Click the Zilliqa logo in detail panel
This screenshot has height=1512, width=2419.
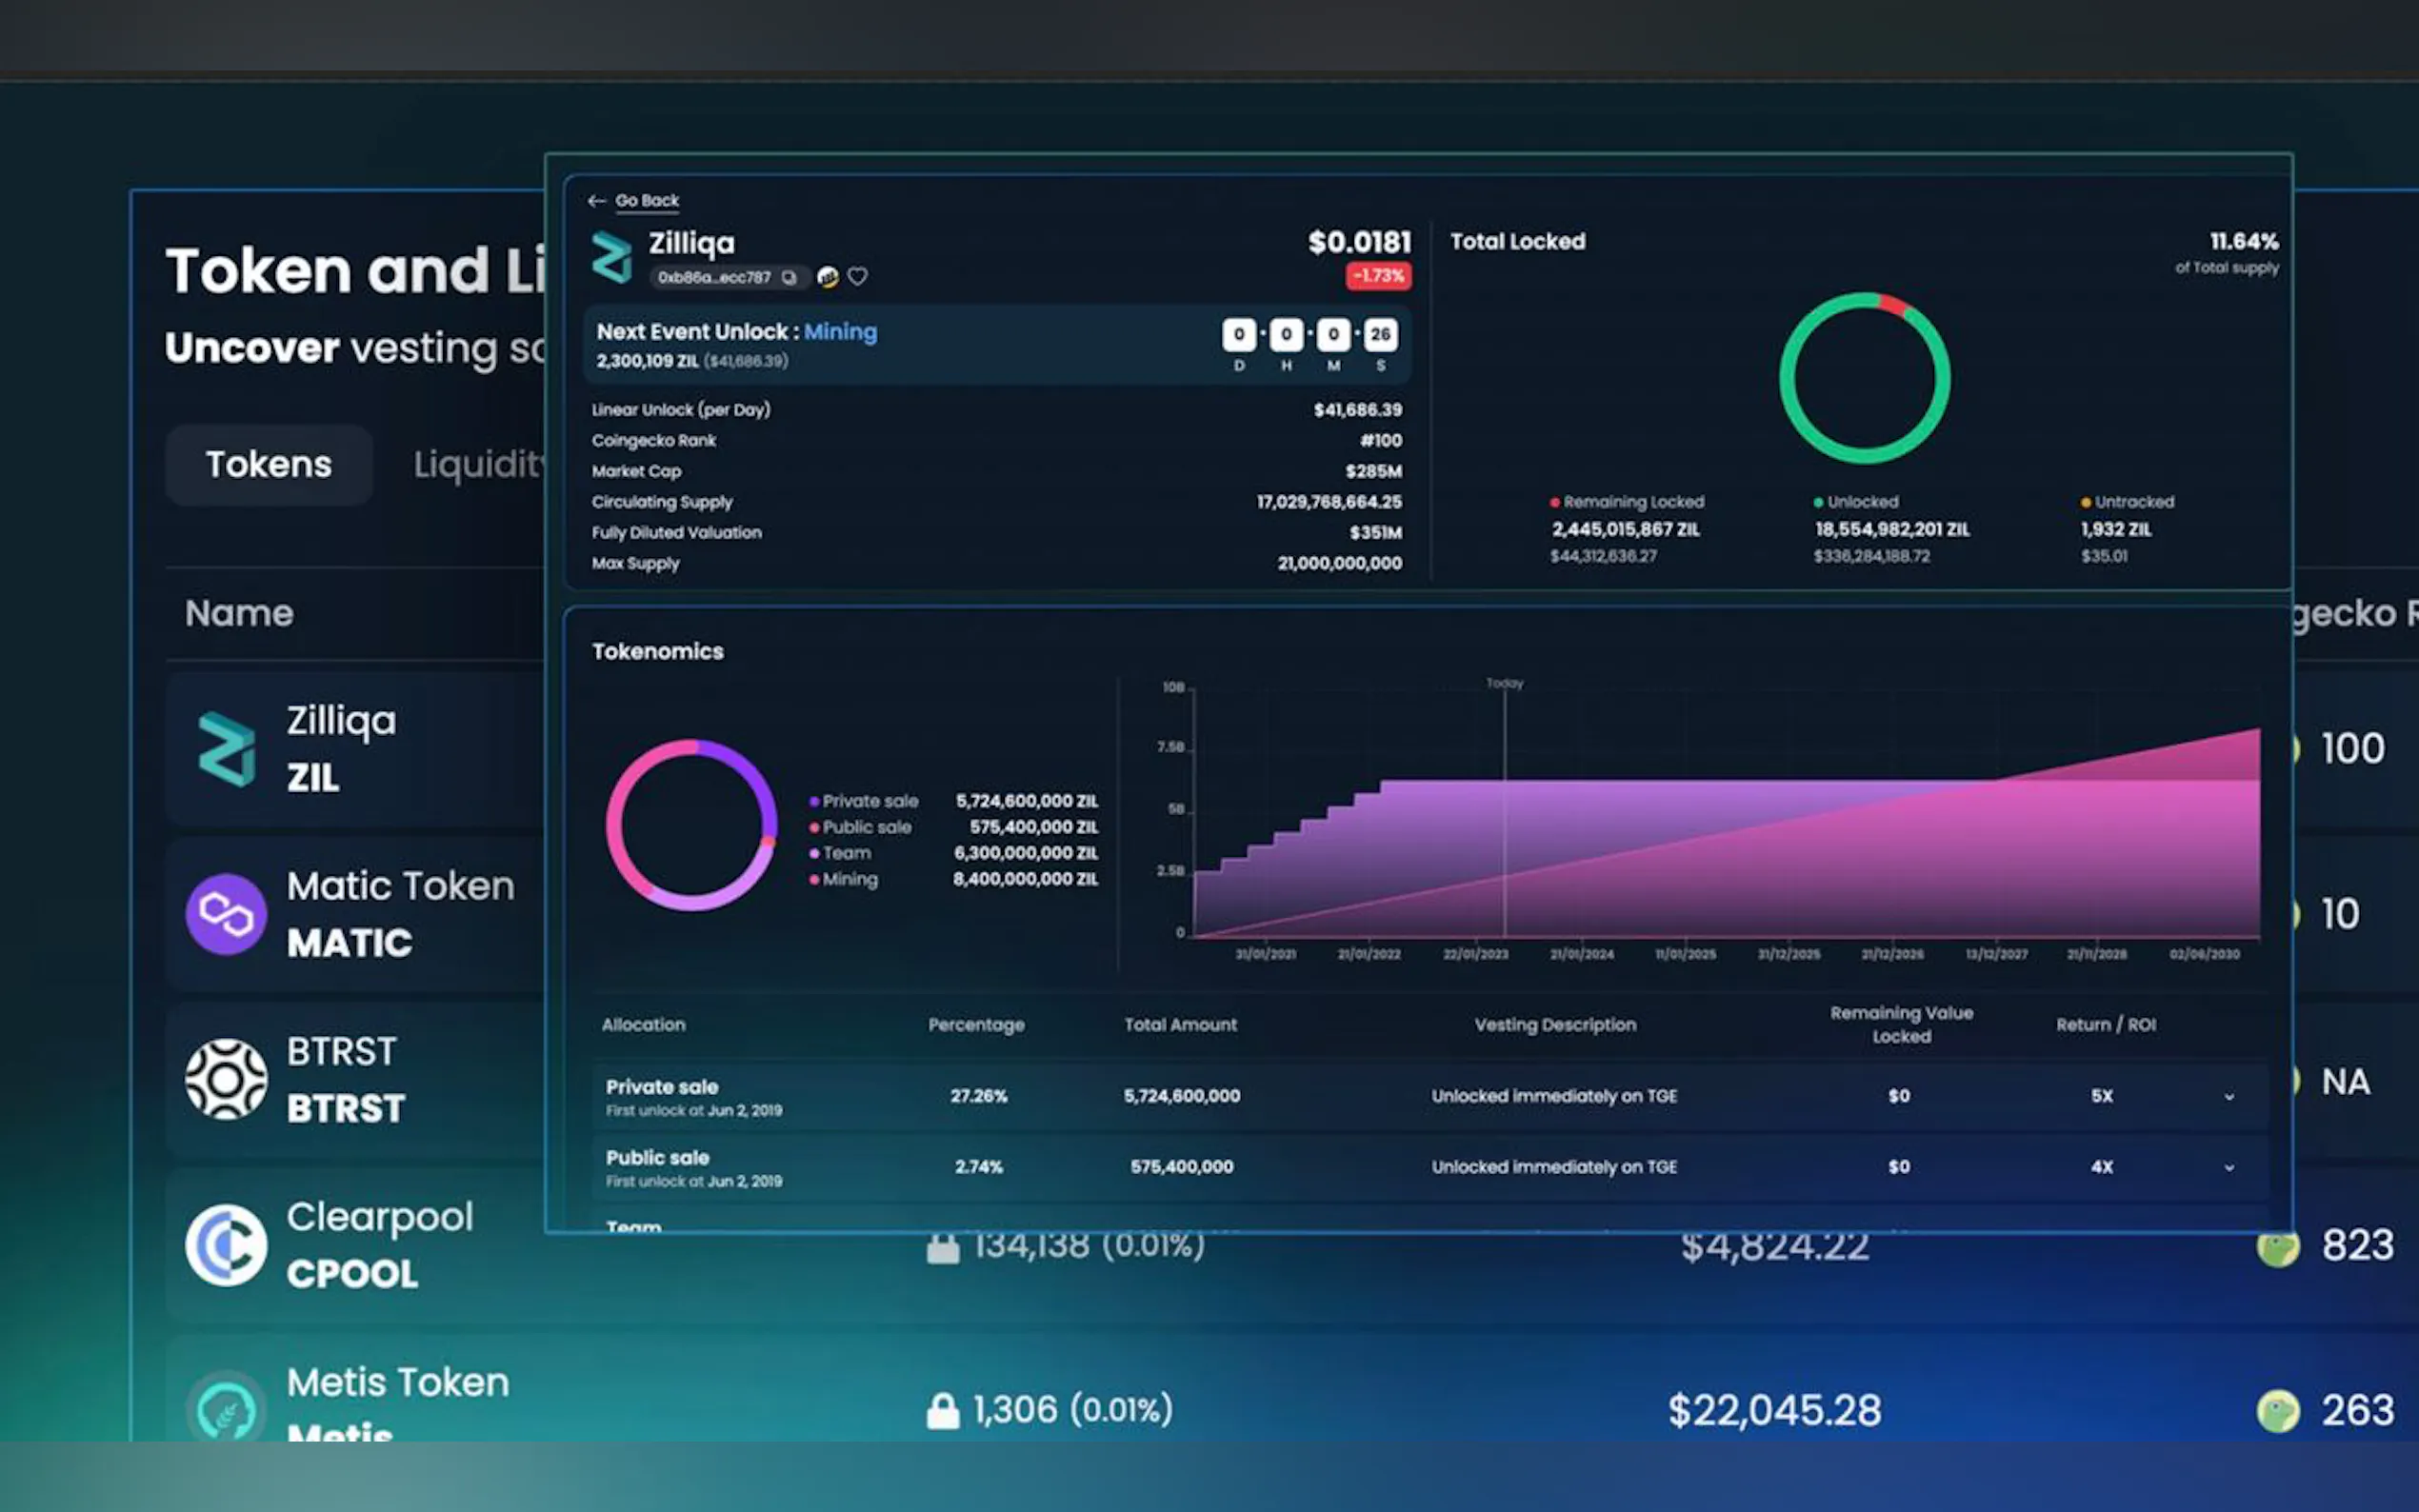click(x=612, y=258)
